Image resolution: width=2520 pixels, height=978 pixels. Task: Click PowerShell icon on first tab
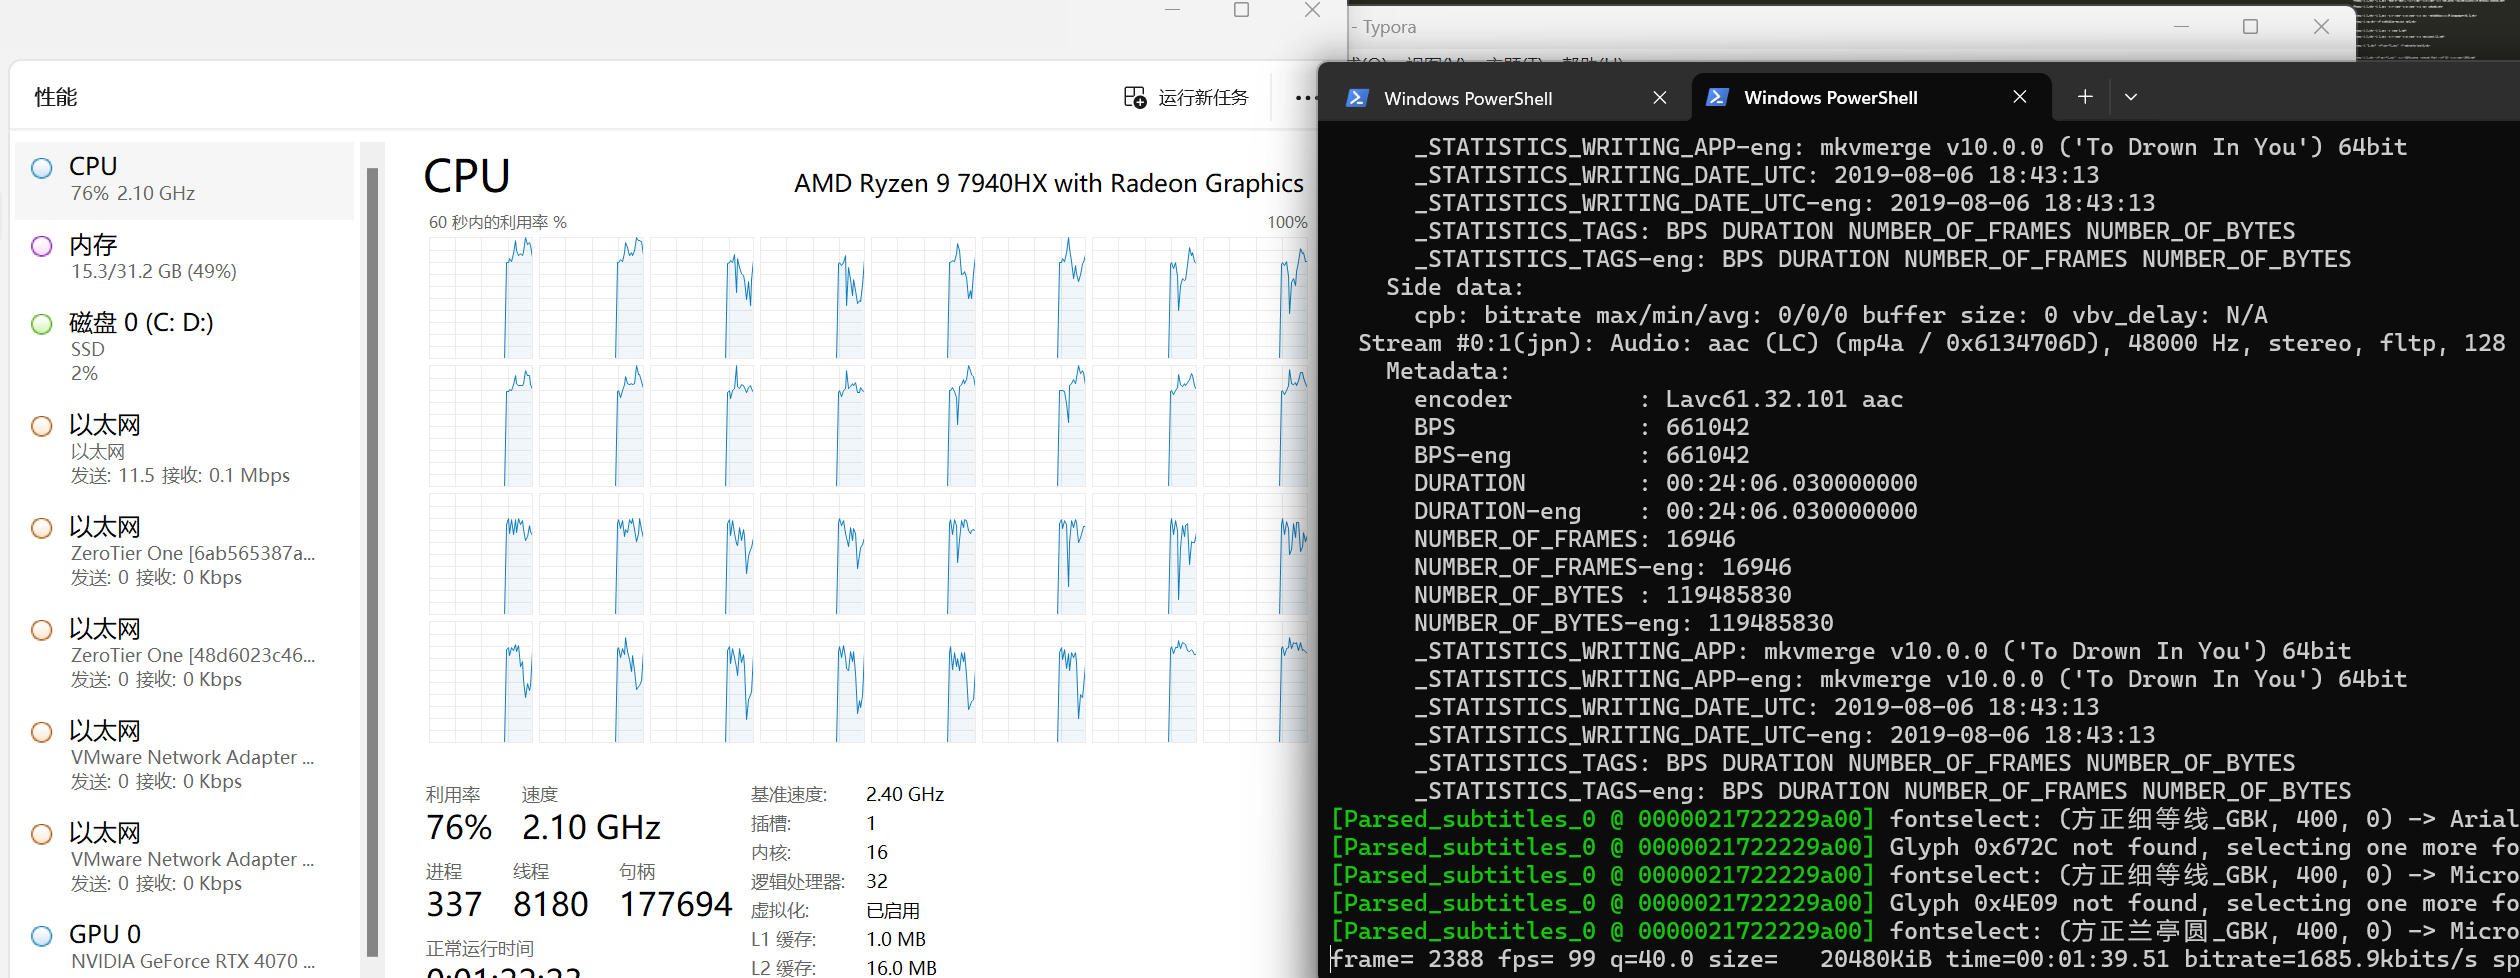click(1357, 98)
